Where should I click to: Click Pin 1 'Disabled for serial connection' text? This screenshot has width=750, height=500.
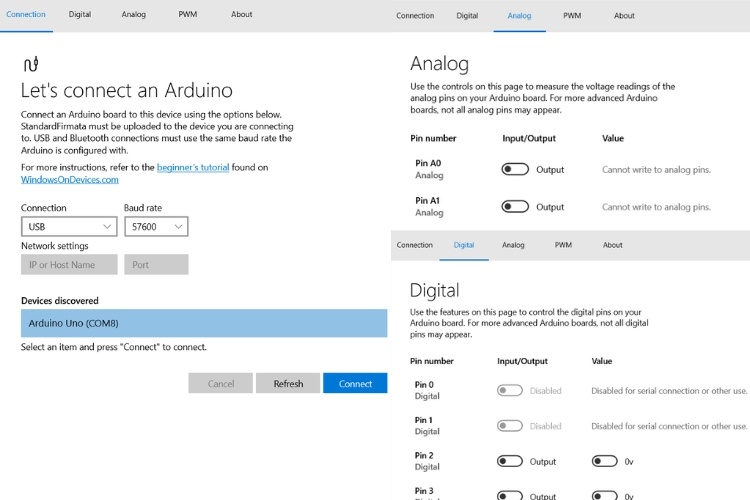[x=669, y=426]
